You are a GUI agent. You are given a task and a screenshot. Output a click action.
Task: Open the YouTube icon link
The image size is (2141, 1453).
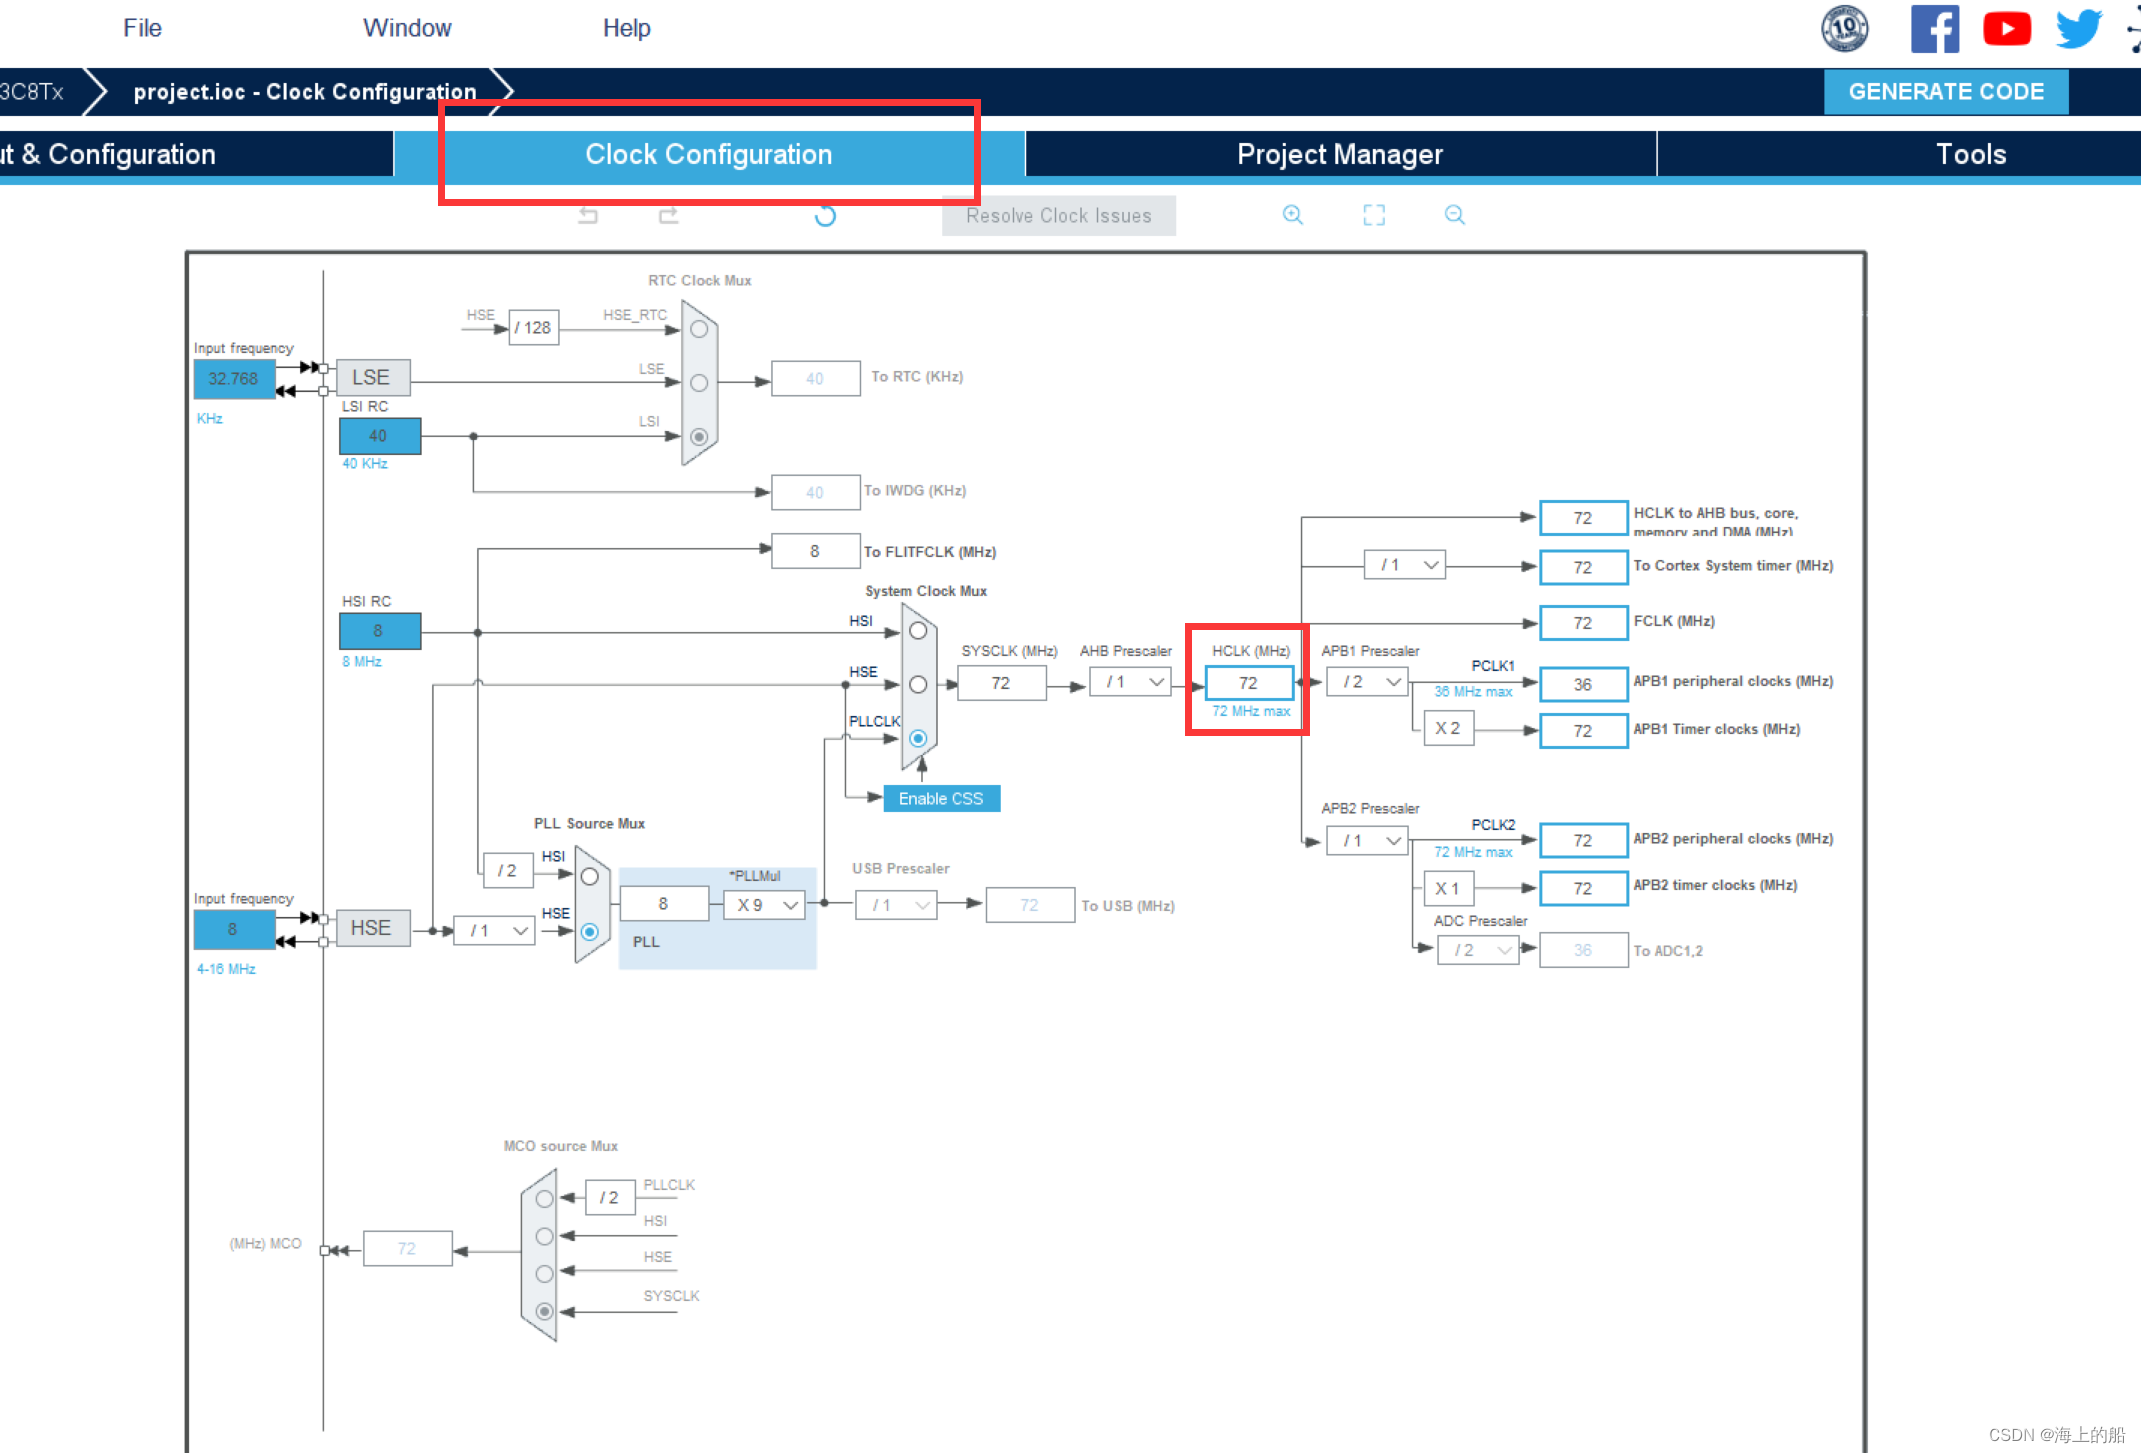point(2006,29)
